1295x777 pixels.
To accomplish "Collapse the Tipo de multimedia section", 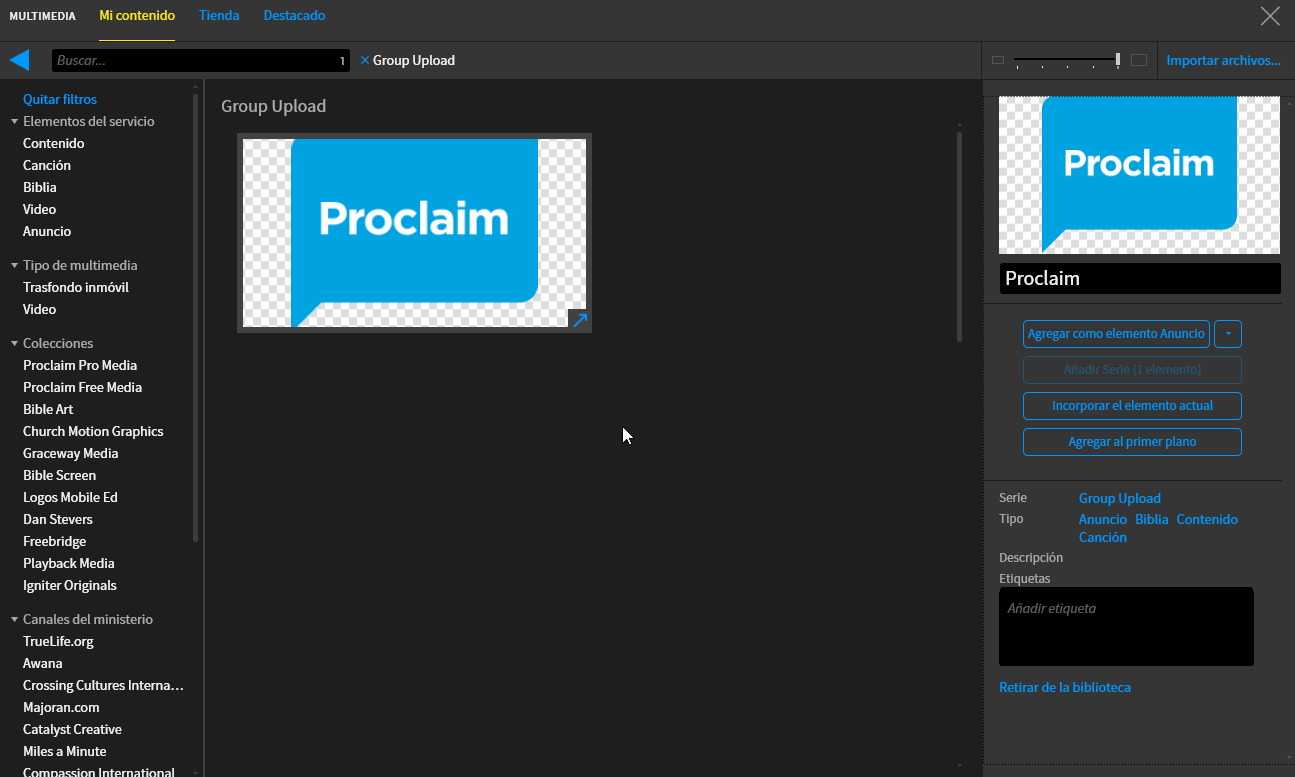I will [15, 265].
